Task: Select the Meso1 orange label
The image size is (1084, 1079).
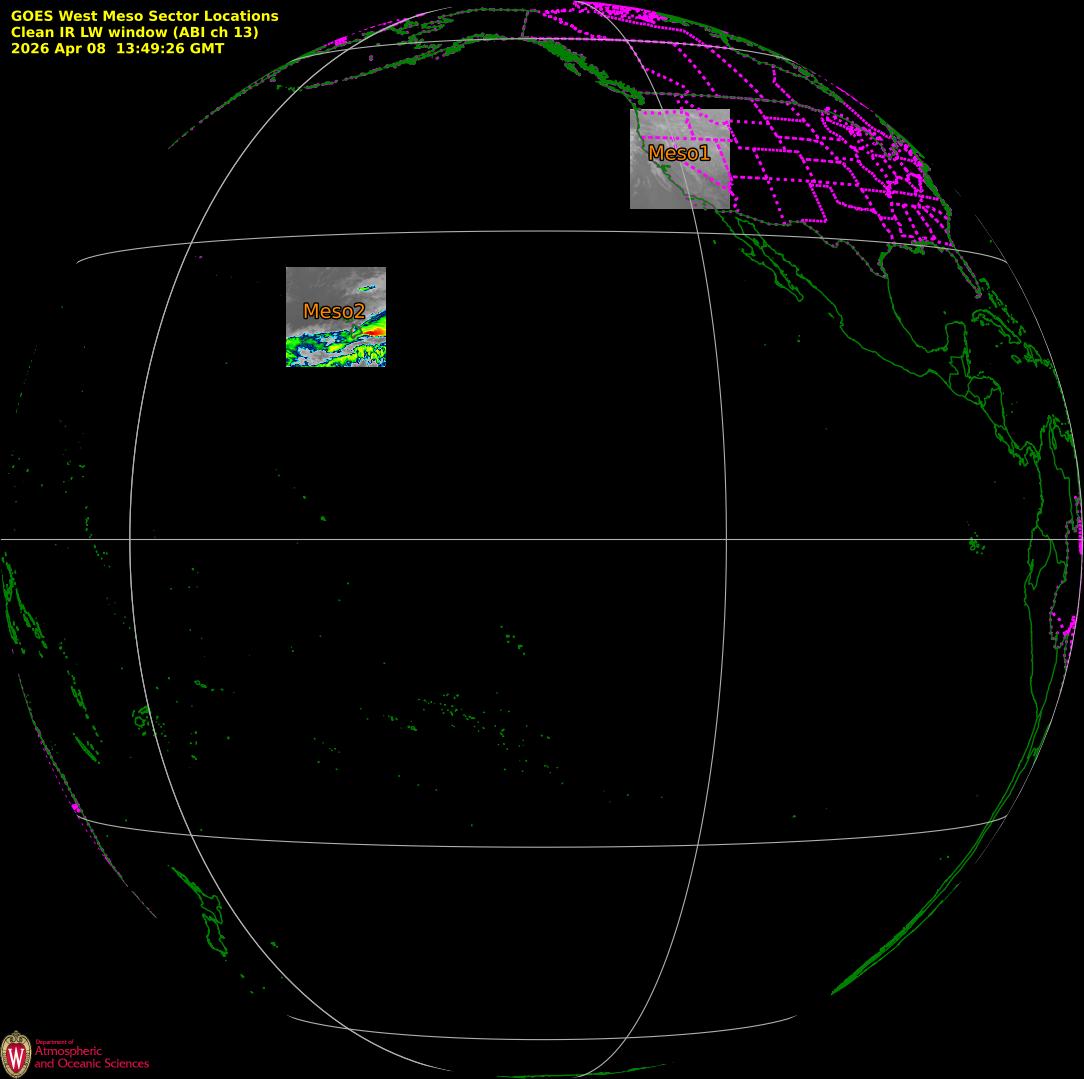Action: click(679, 153)
